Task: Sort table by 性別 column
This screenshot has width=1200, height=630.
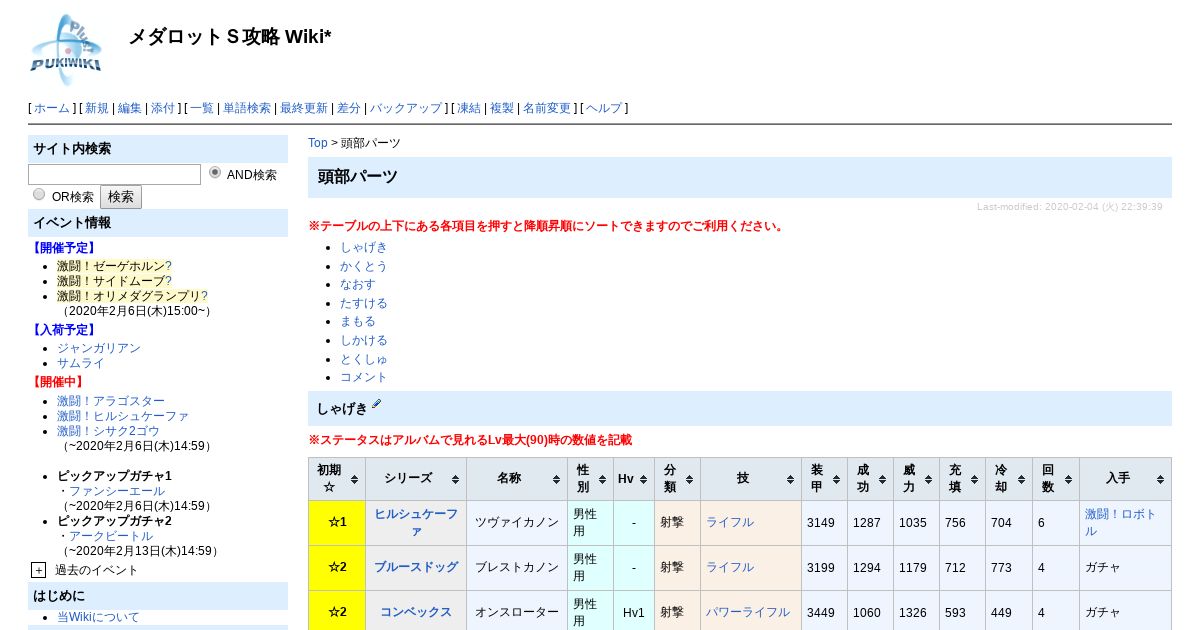Action: point(590,479)
